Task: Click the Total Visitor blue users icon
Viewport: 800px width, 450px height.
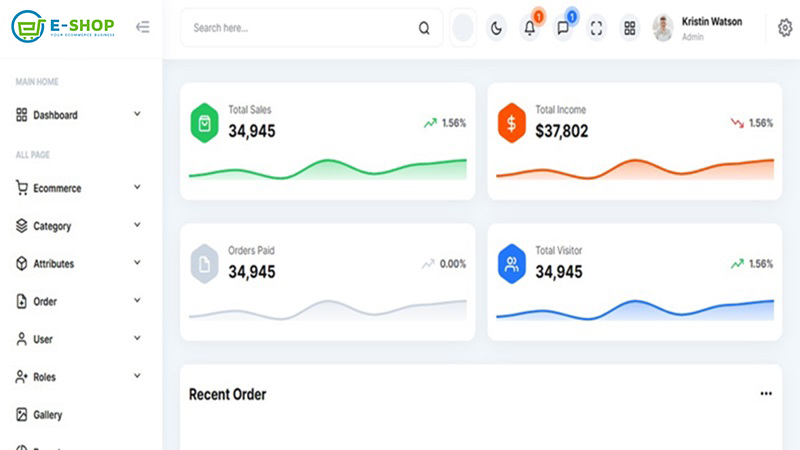Action: tap(511, 264)
